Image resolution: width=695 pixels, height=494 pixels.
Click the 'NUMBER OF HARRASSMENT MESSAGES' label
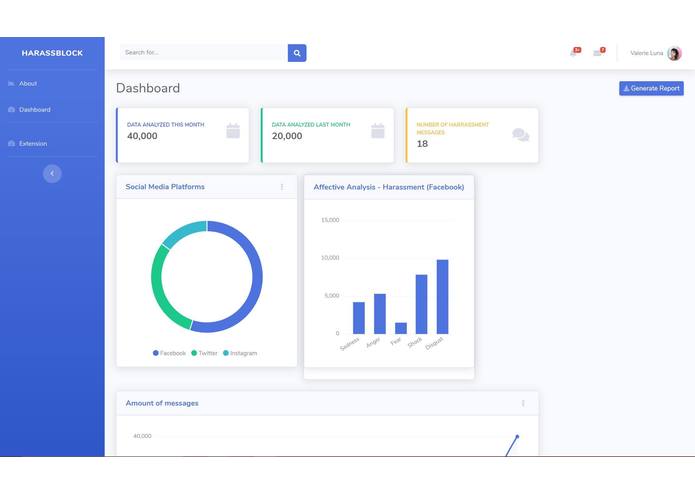[453, 128]
